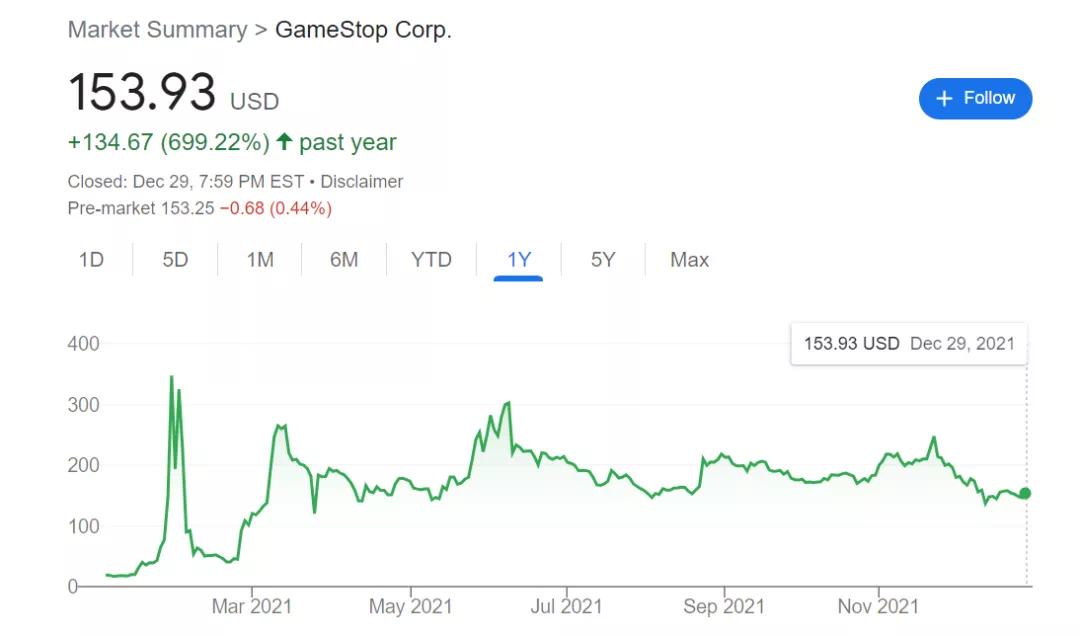
Task: Click the Nov 2021 axis label
Action: coord(878,606)
